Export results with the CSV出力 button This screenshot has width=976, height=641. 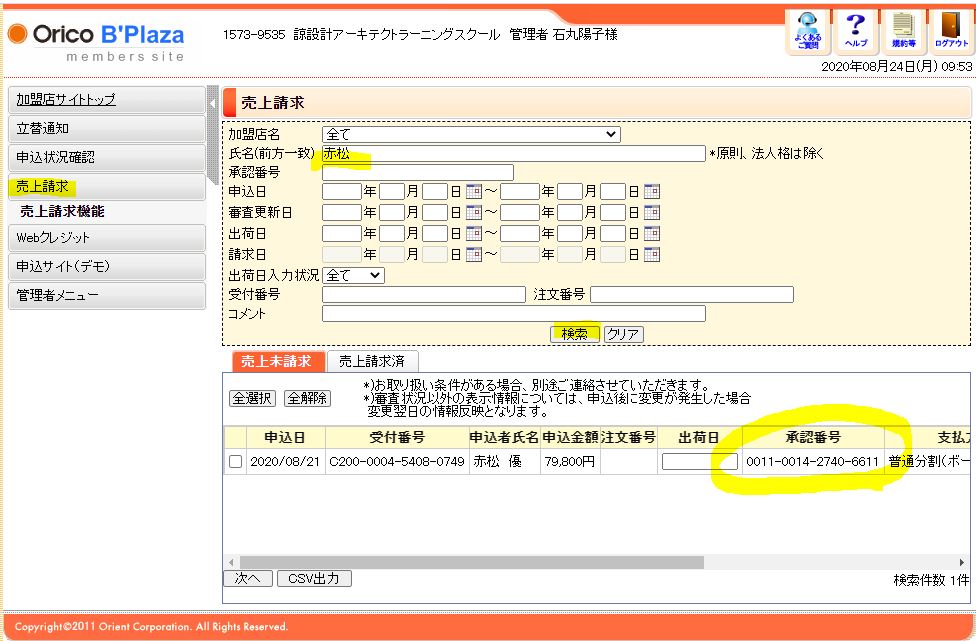click(x=314, y=579)
